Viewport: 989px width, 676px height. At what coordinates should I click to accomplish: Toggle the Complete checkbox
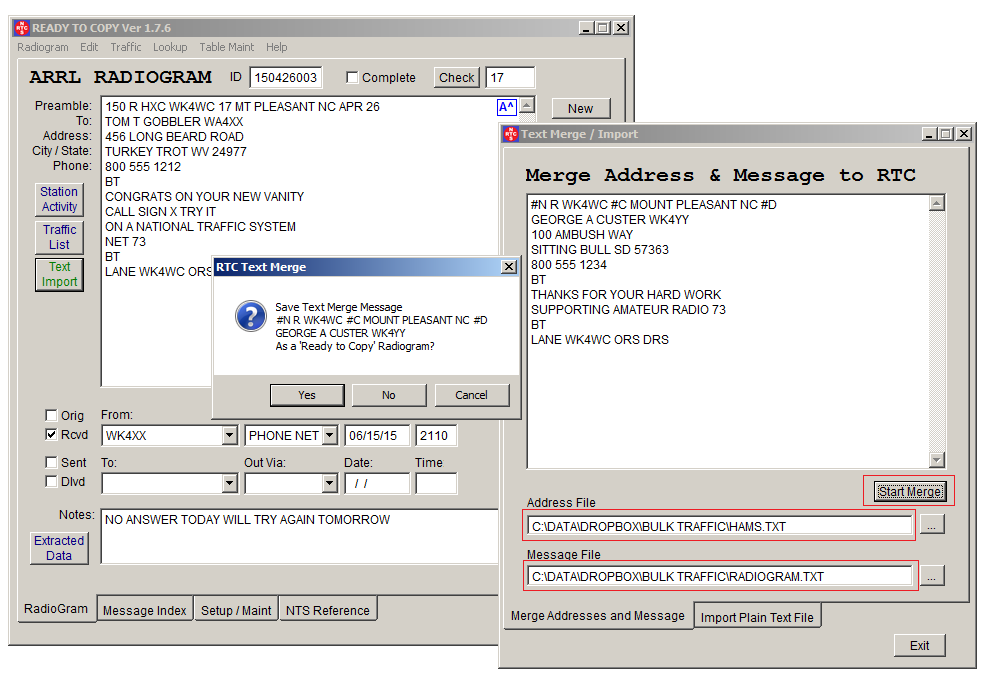[353, 77]
